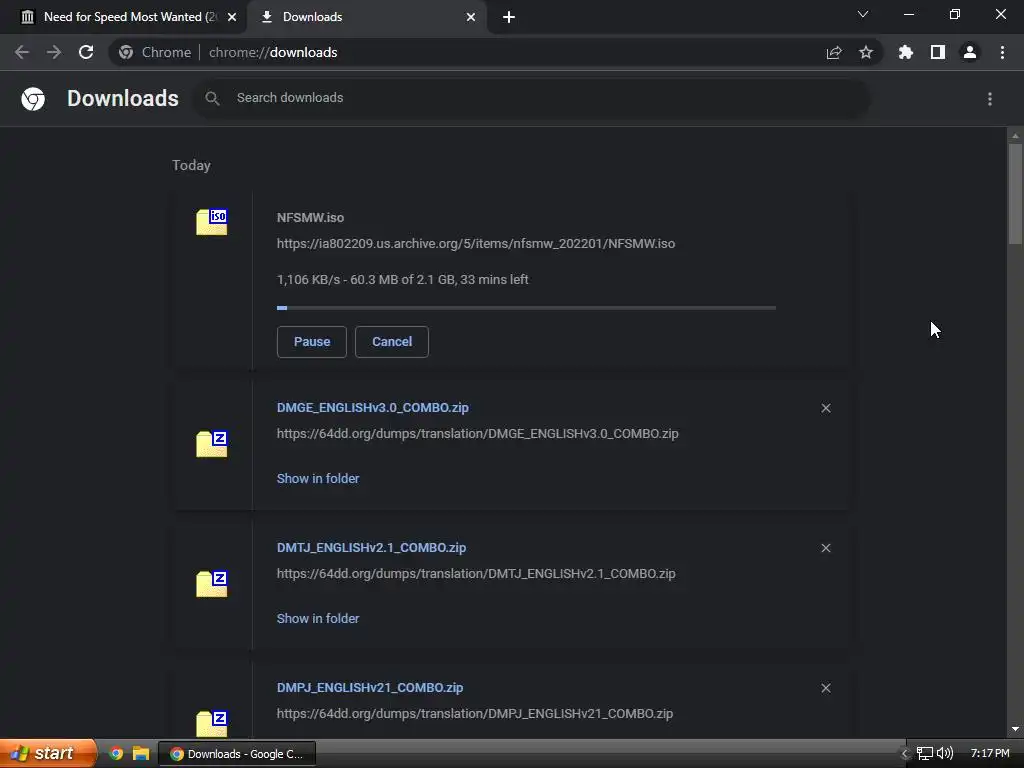Click Downloads - Google Chrome taskbar button
Viewport: 1024px width, 768px height.
(237, 754)
